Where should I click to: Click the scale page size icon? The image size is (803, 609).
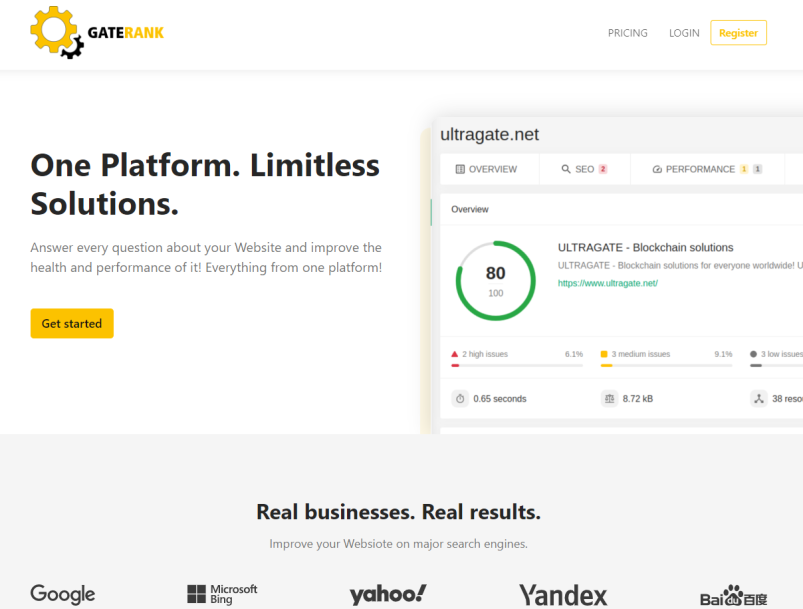pyautogui.click(x=609, y=398)
